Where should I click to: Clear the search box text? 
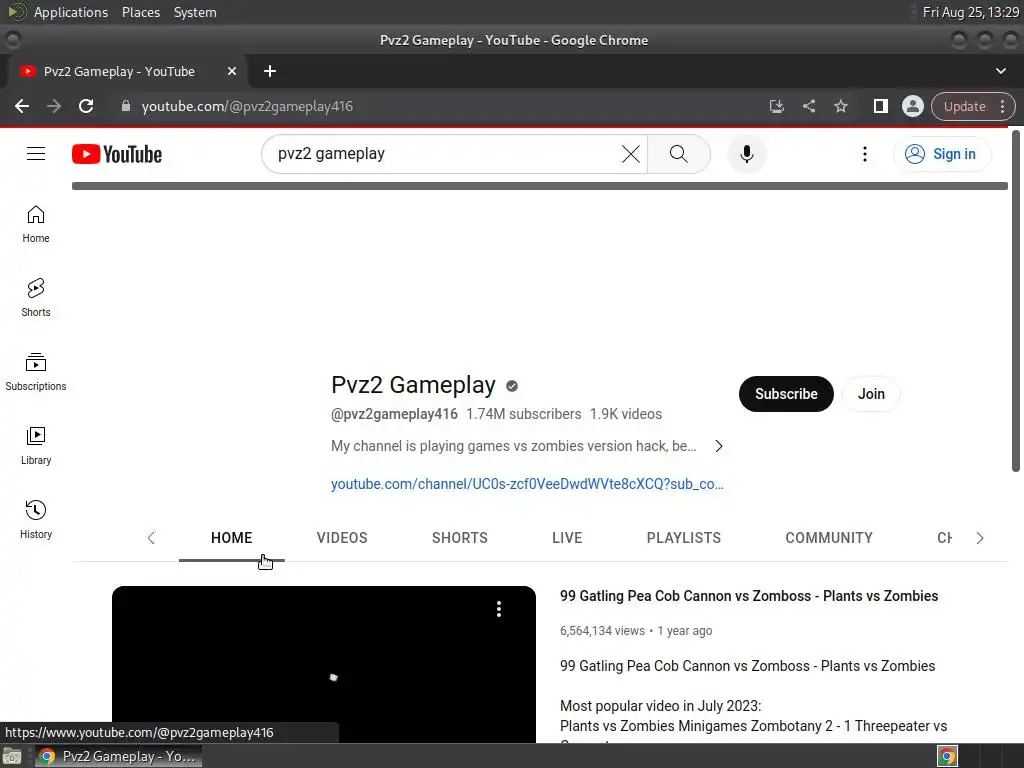point(630,154)
